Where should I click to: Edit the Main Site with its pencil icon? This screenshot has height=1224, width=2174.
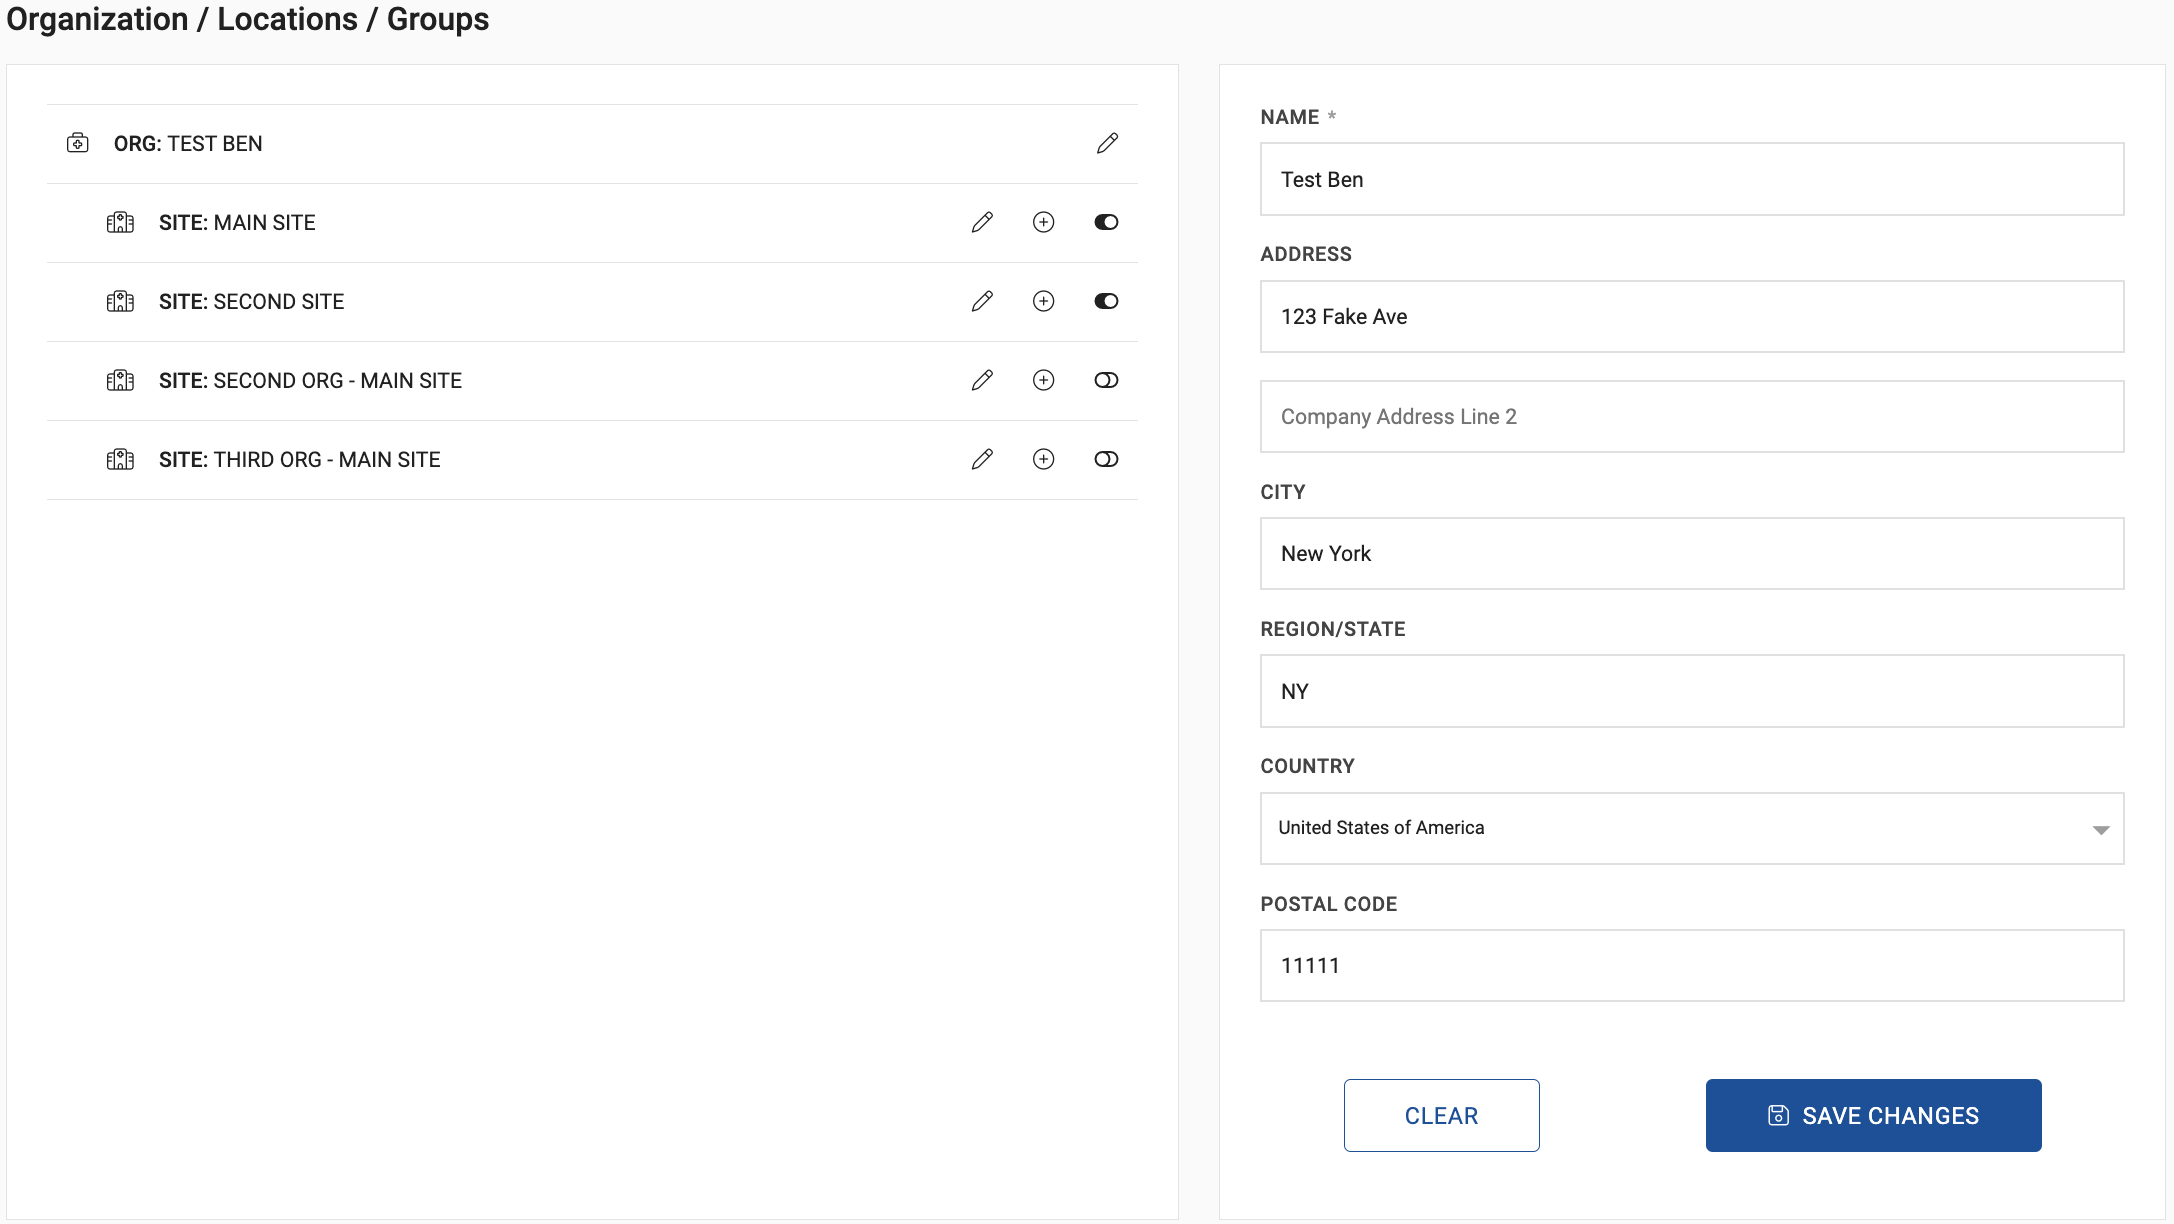pyautogui.click(x=982, y=222)
